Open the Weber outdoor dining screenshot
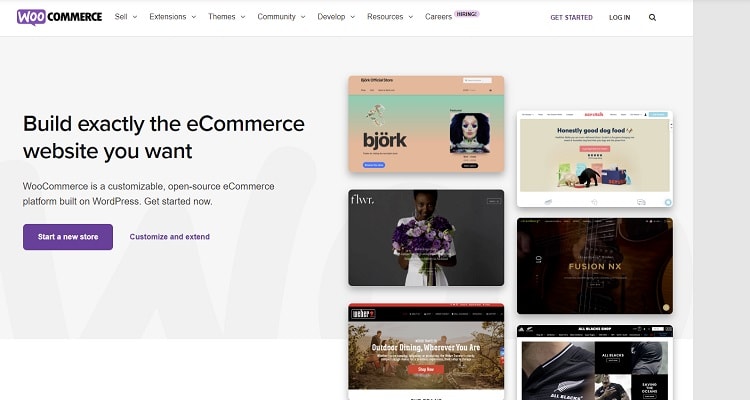Screen dimensions: 750x400 point(426,351)
